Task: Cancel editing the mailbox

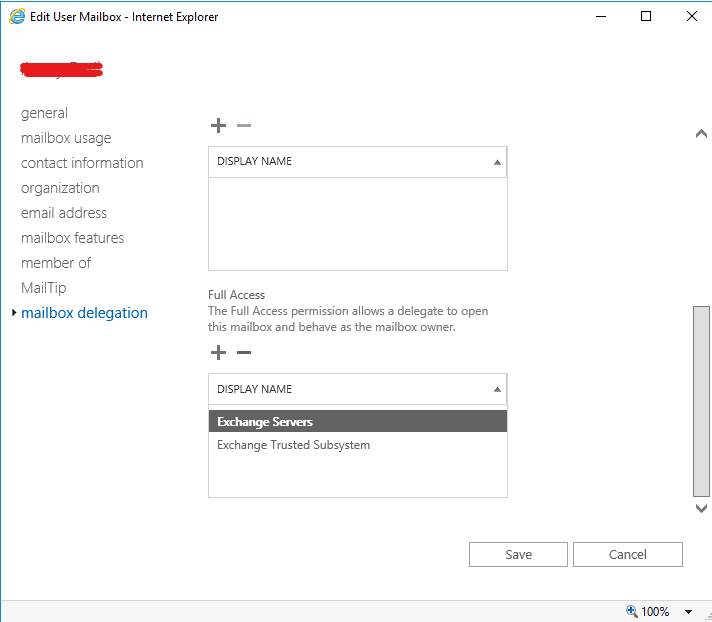Action: coord(628,554)
